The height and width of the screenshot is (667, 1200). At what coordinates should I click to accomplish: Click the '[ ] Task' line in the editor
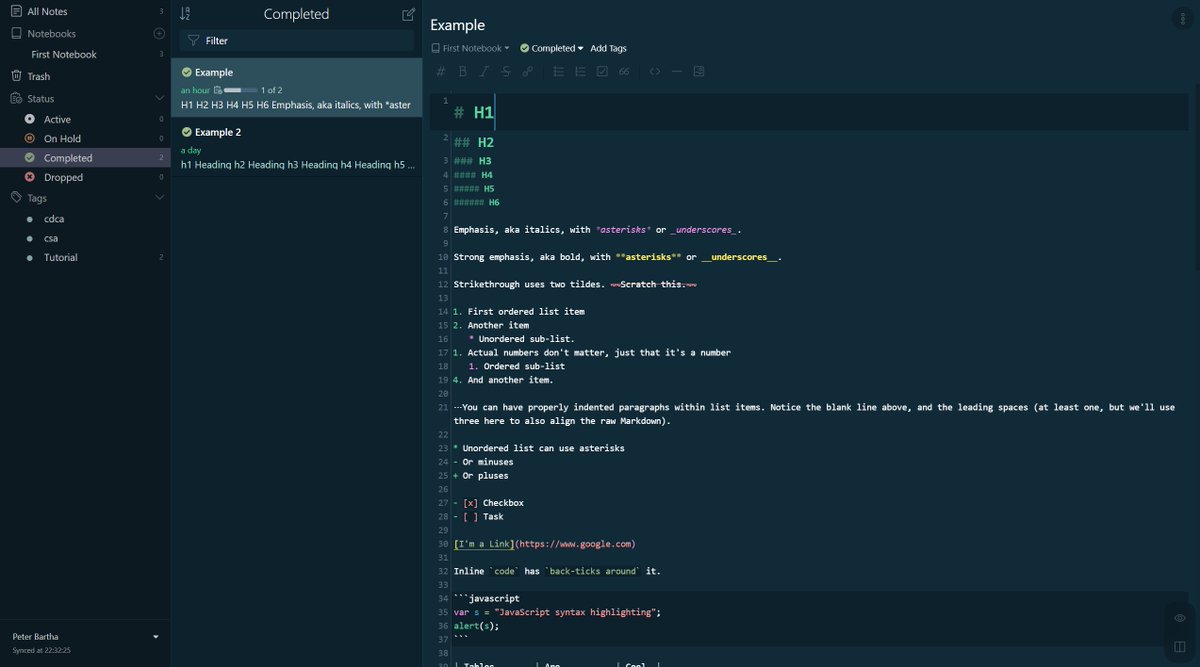479,517
